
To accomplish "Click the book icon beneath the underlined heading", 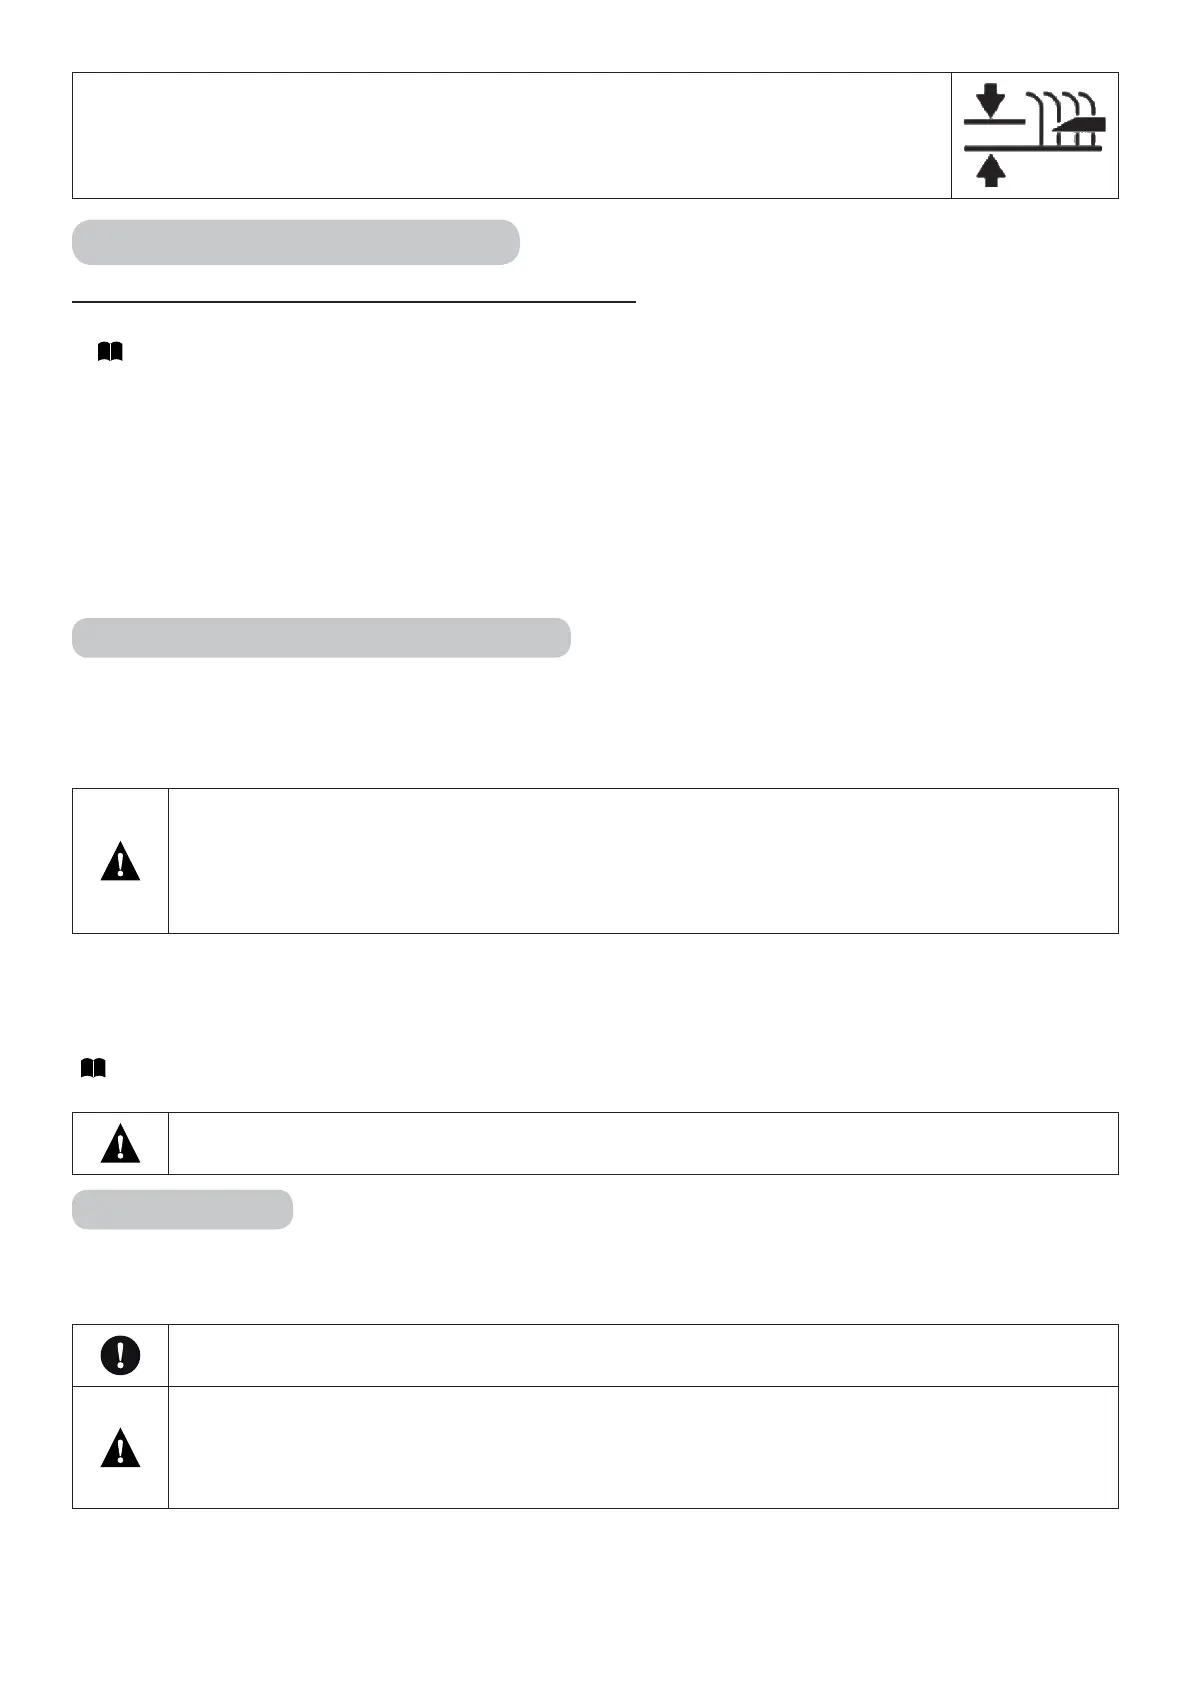I will click(x=110, y=351).
